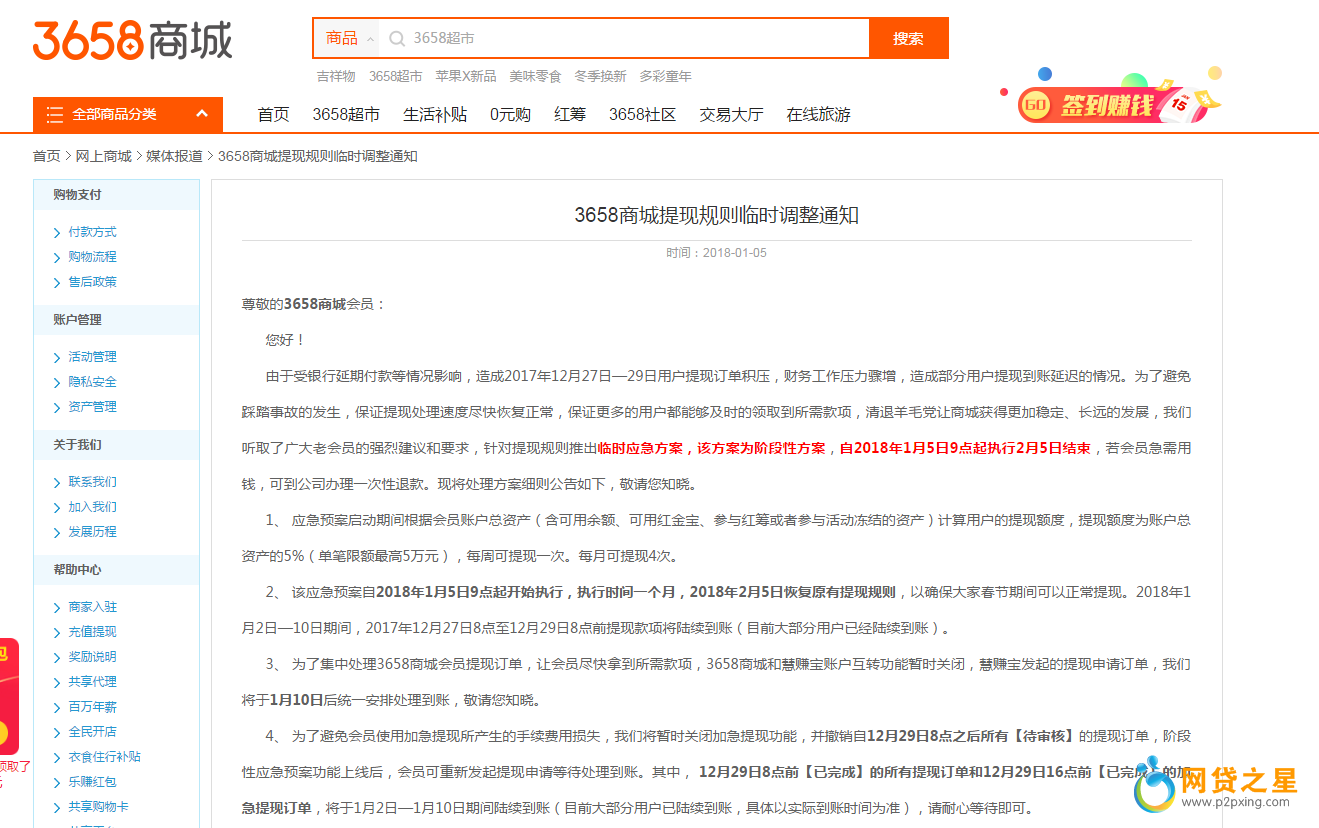The height and width of the screenshot is (828, 1319).
Task: Click the hamburger icon beside 全部商品分类
Action: [54, 114]
